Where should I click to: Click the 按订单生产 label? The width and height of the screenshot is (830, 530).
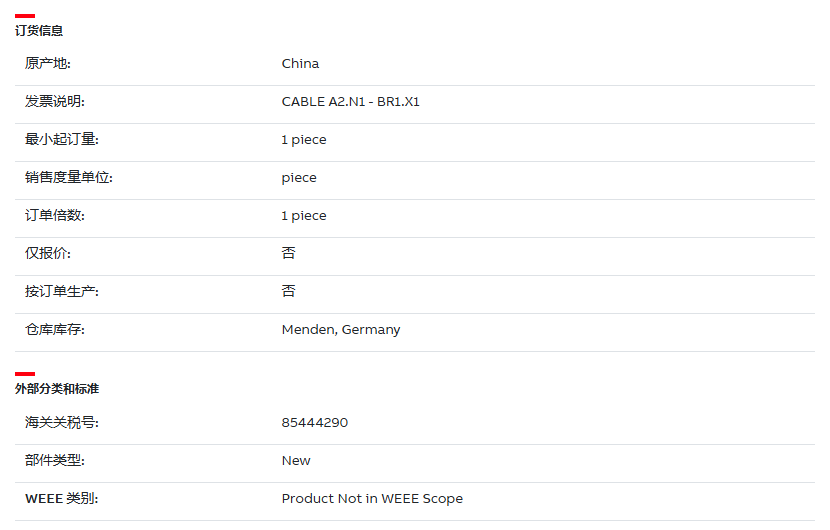(x=61, y=292)
